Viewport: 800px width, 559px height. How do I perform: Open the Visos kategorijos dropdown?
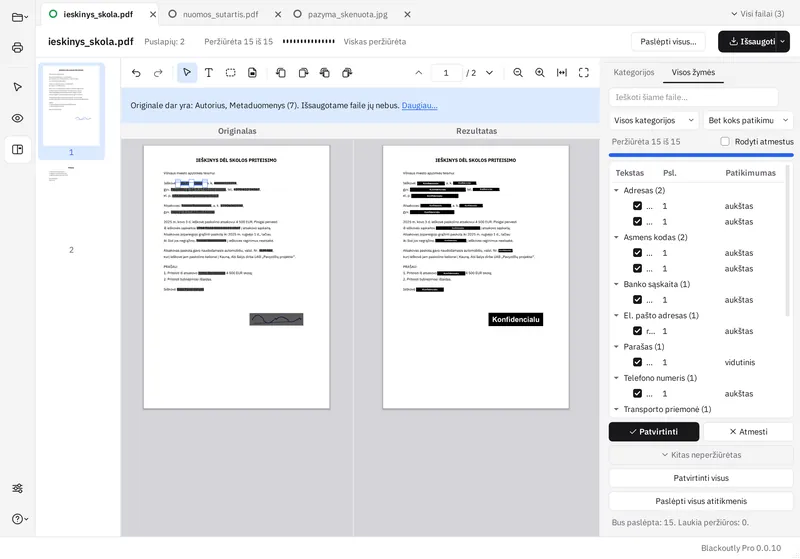654,120
